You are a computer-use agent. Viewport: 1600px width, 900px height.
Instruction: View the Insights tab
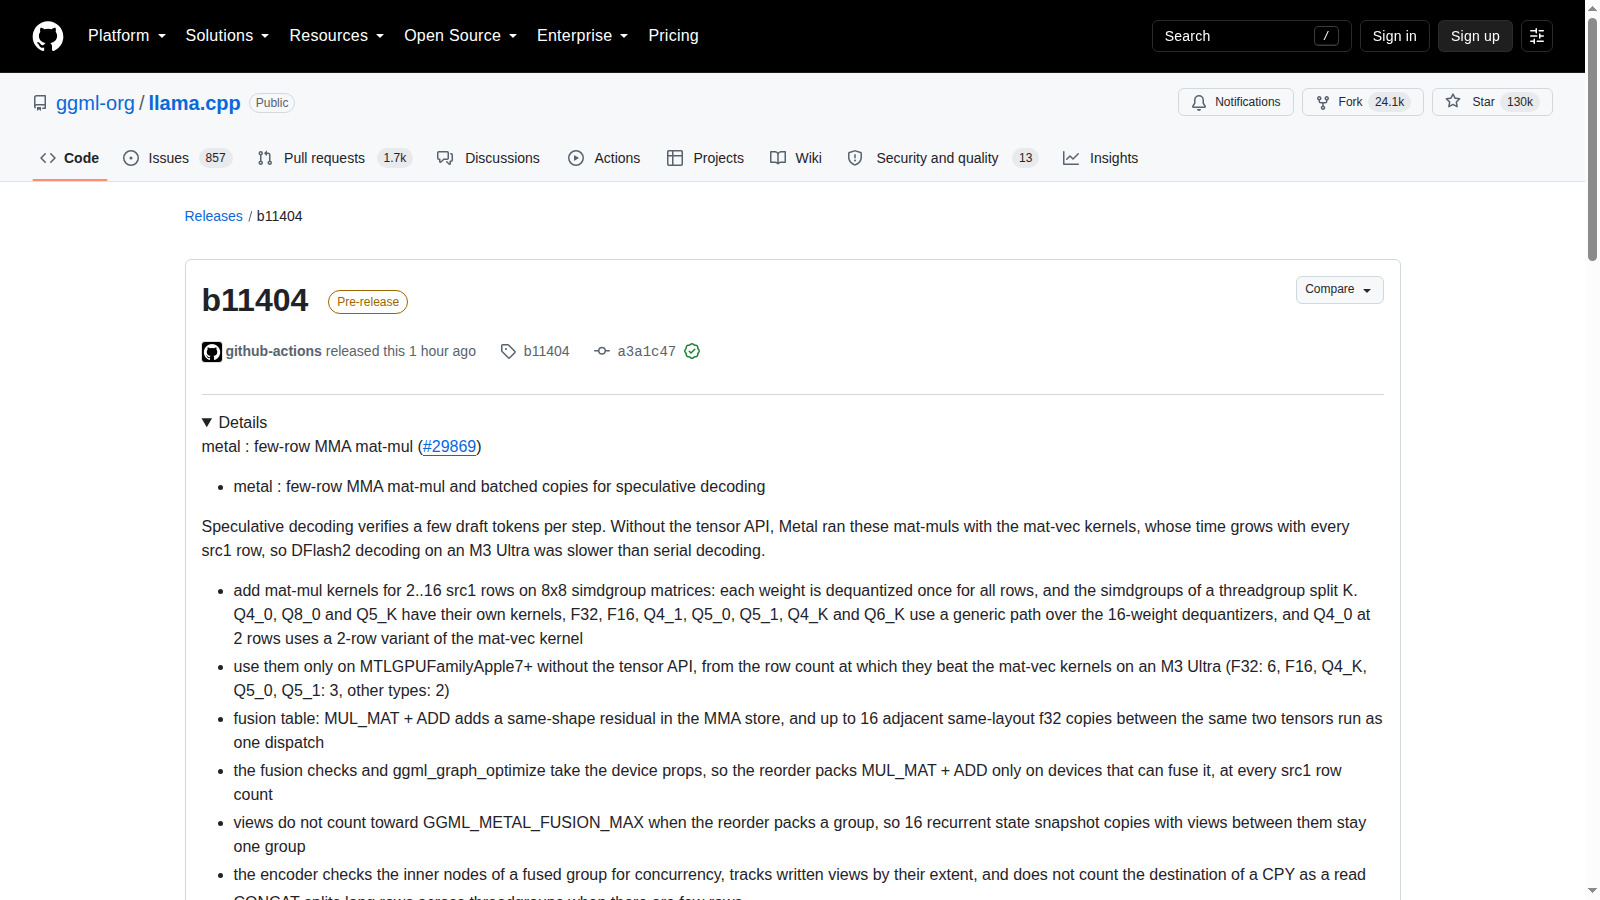pyautogui.click(x=1100, y=158)
